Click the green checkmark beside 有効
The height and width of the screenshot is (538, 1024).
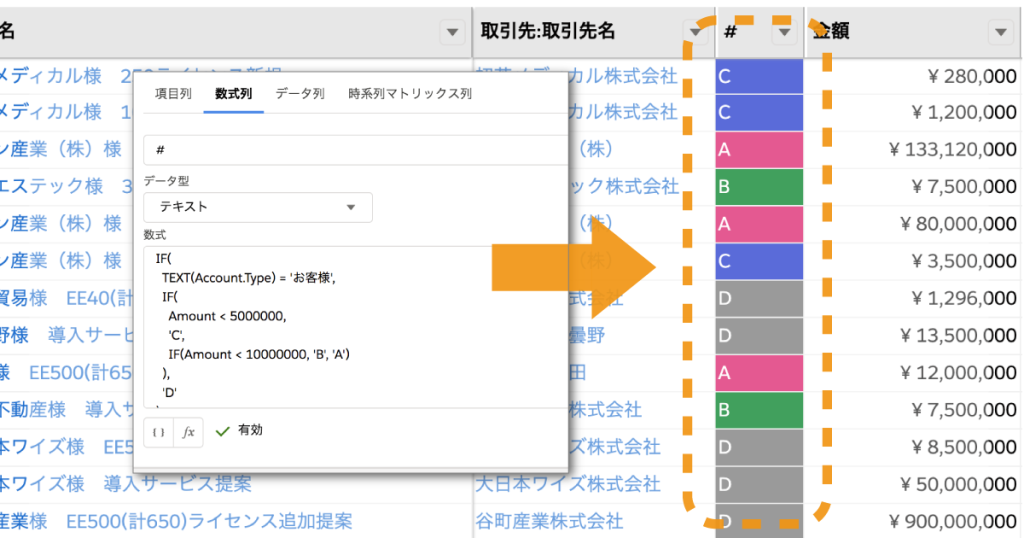[x=222, y=431]
